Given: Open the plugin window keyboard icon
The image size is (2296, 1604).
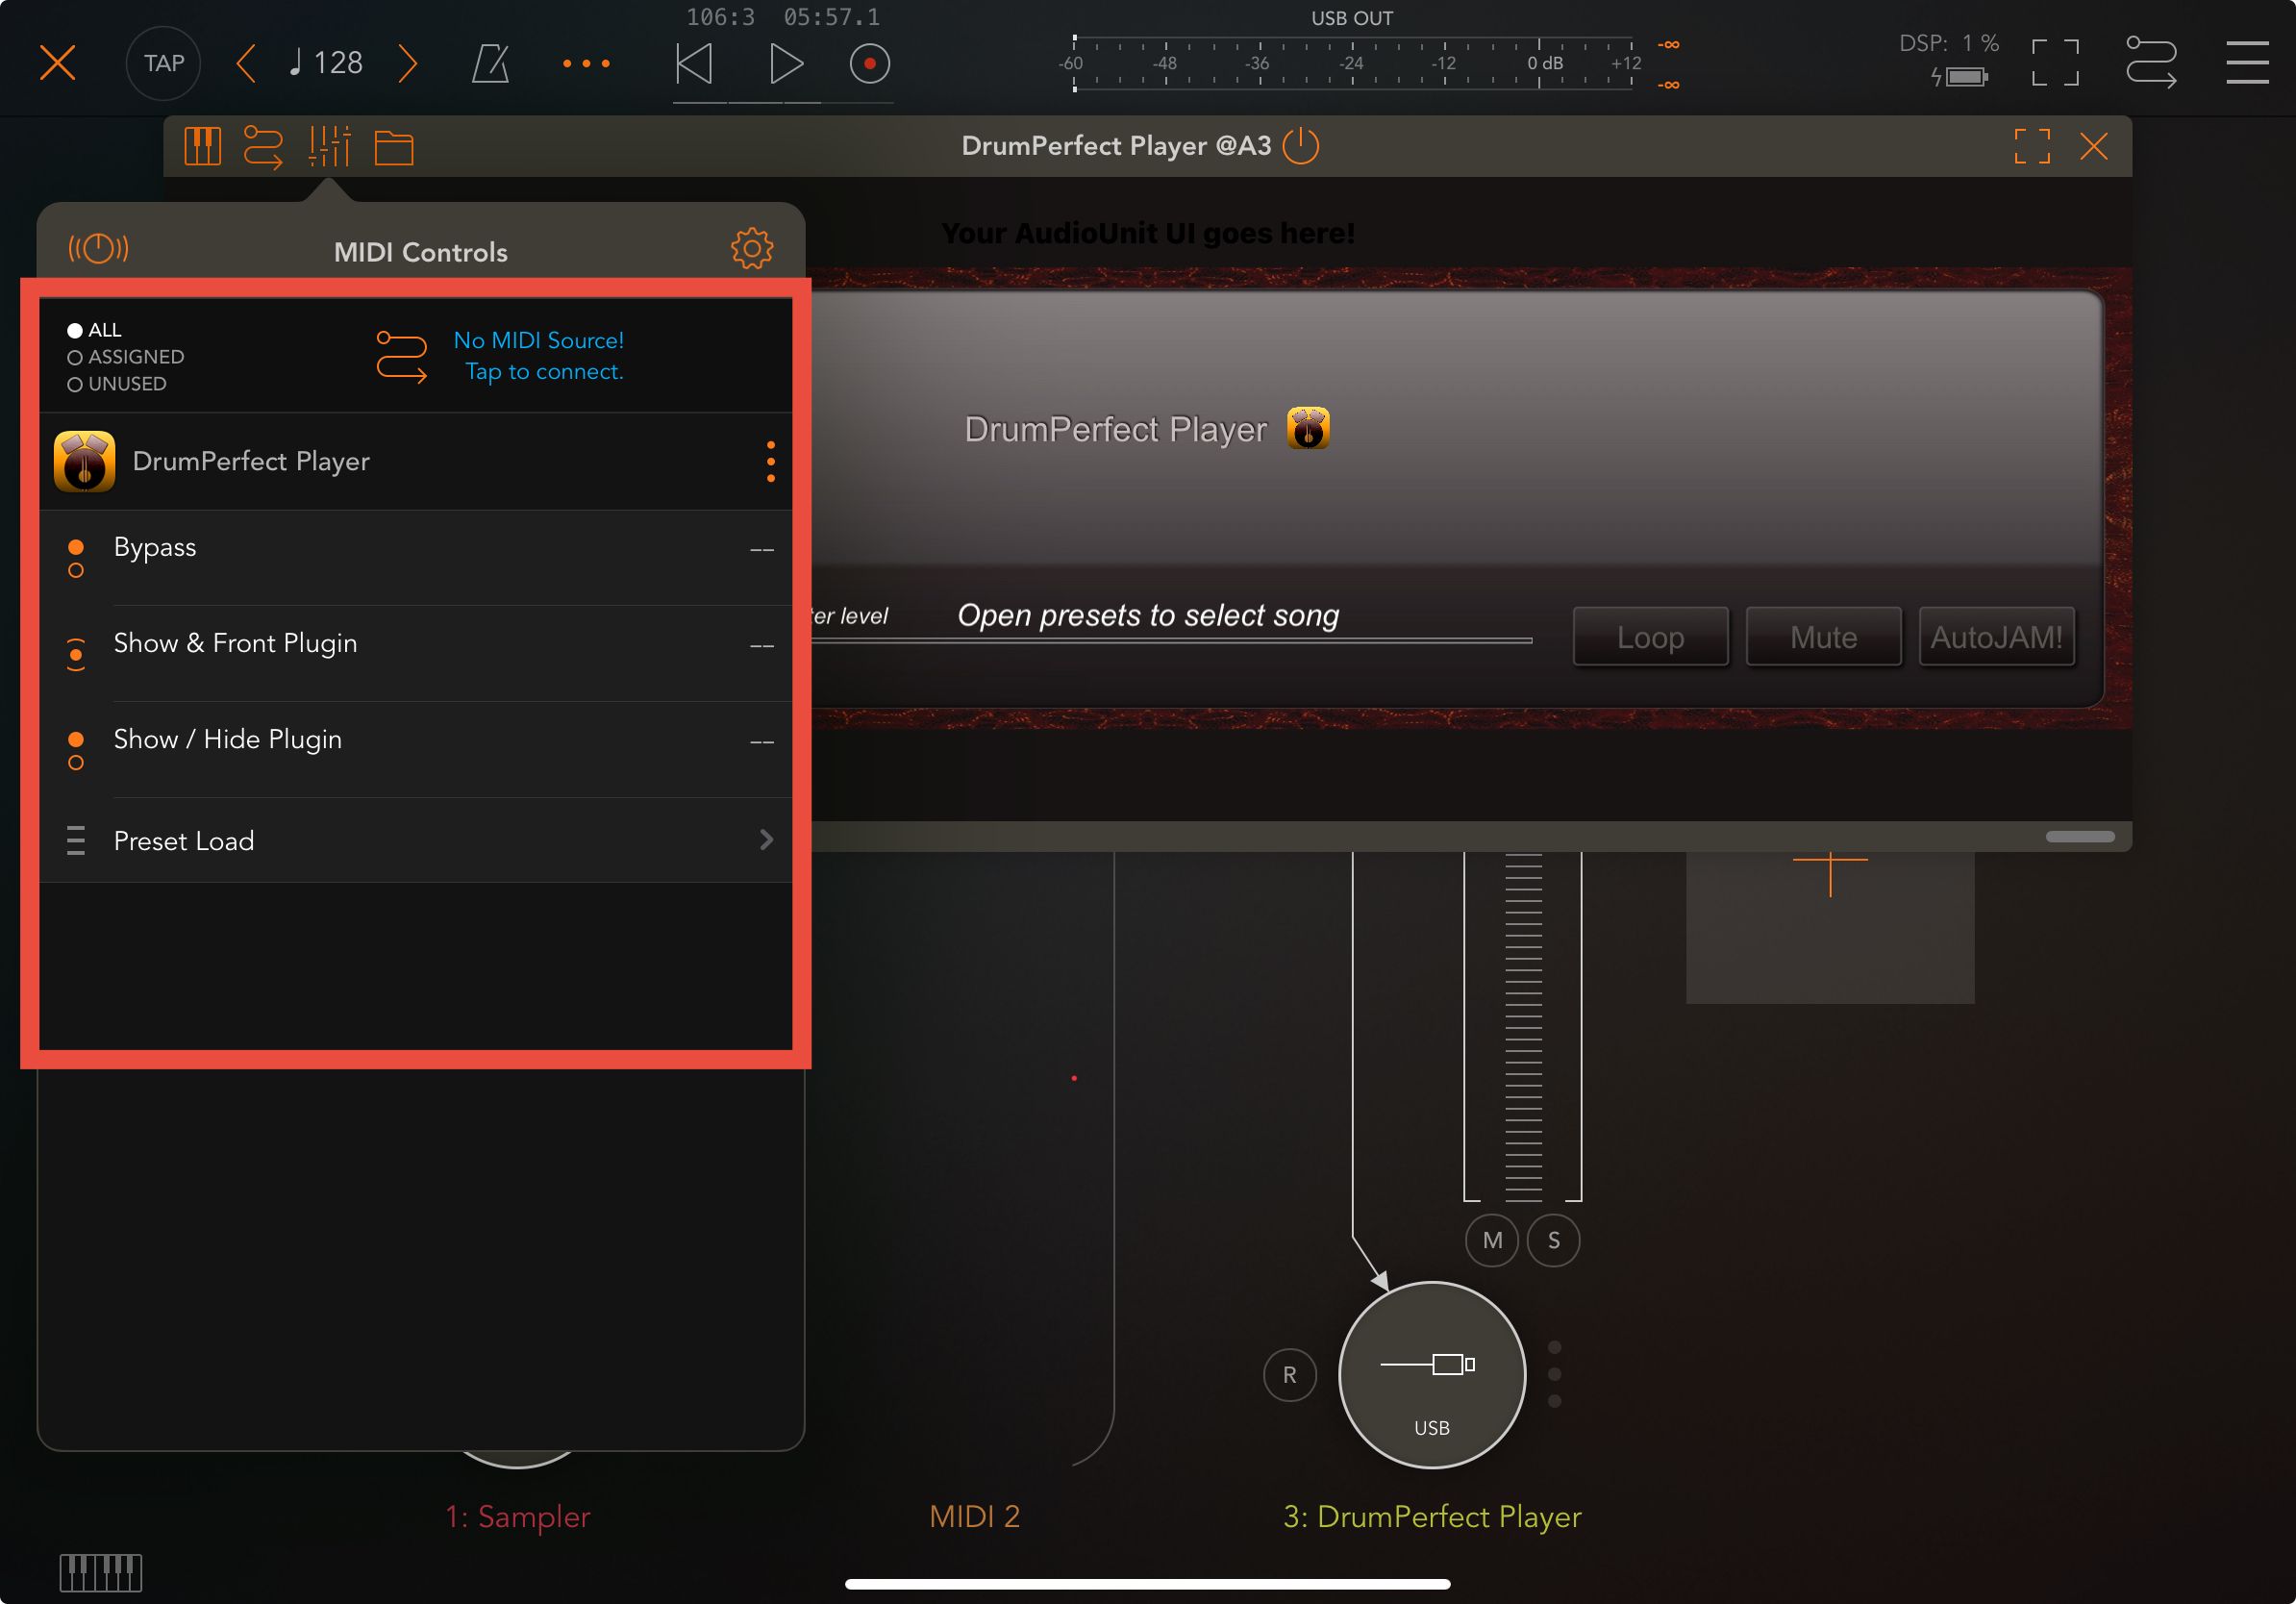Looking at the screenshot, I should coord(203,147).
